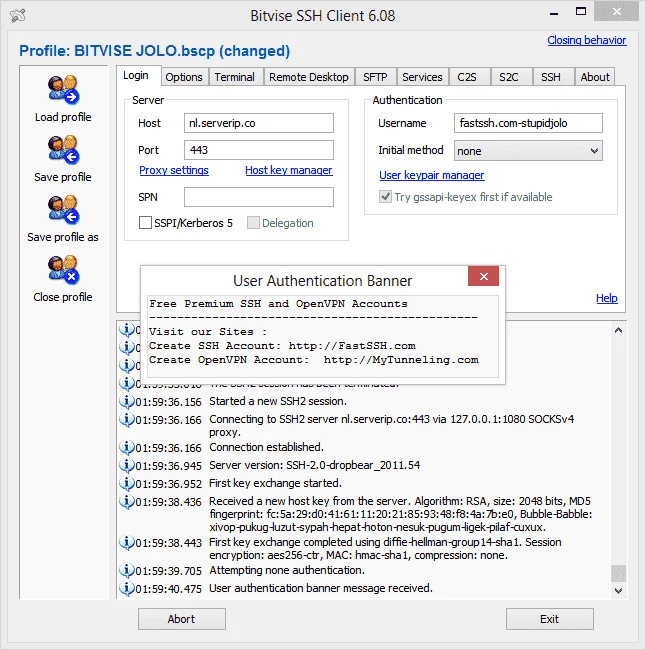This screenshot has width=646, height=650.
Task: Switch to the Options tab
Action: (184, 77)
